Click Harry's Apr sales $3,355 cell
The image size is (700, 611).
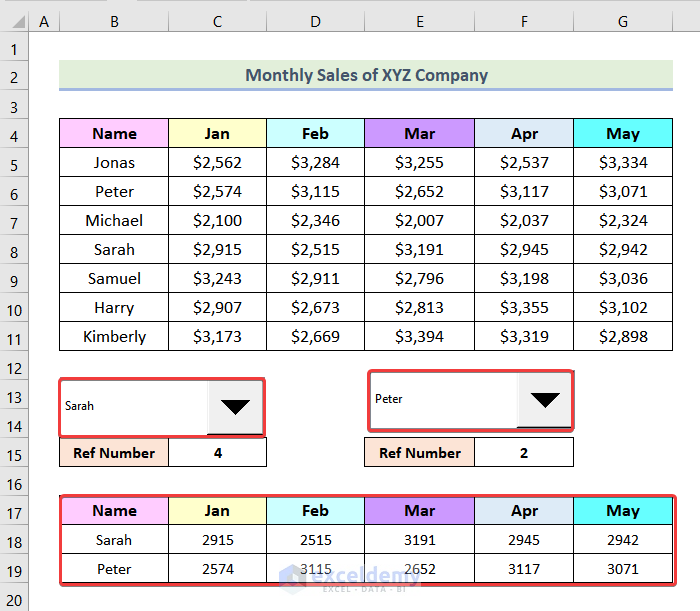(524, 307)
